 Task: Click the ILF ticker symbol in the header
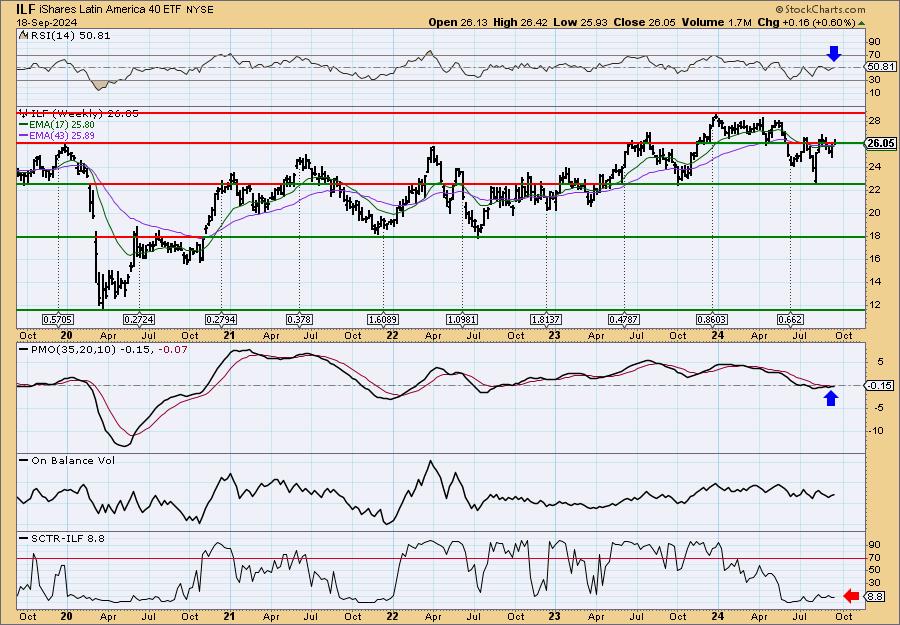(27, 9)
